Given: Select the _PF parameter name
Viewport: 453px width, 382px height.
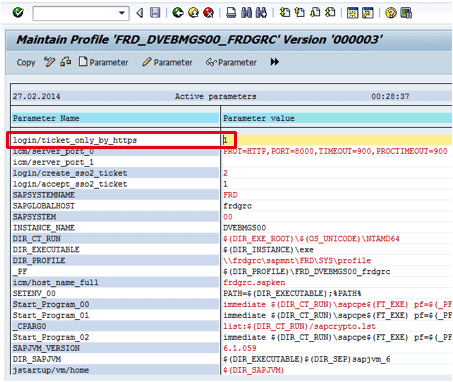Looking at the screenshot, I should 20,272.
